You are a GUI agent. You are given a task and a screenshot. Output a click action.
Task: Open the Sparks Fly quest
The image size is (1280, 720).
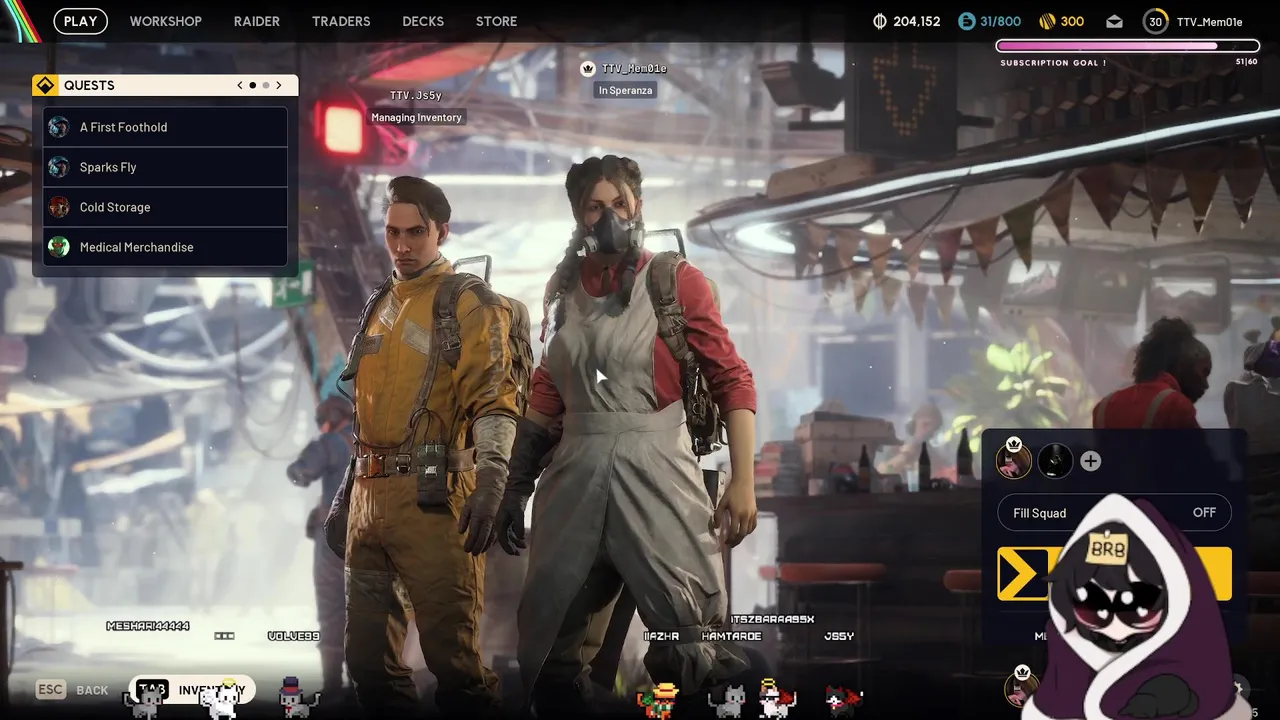click(x=166, y=167)
